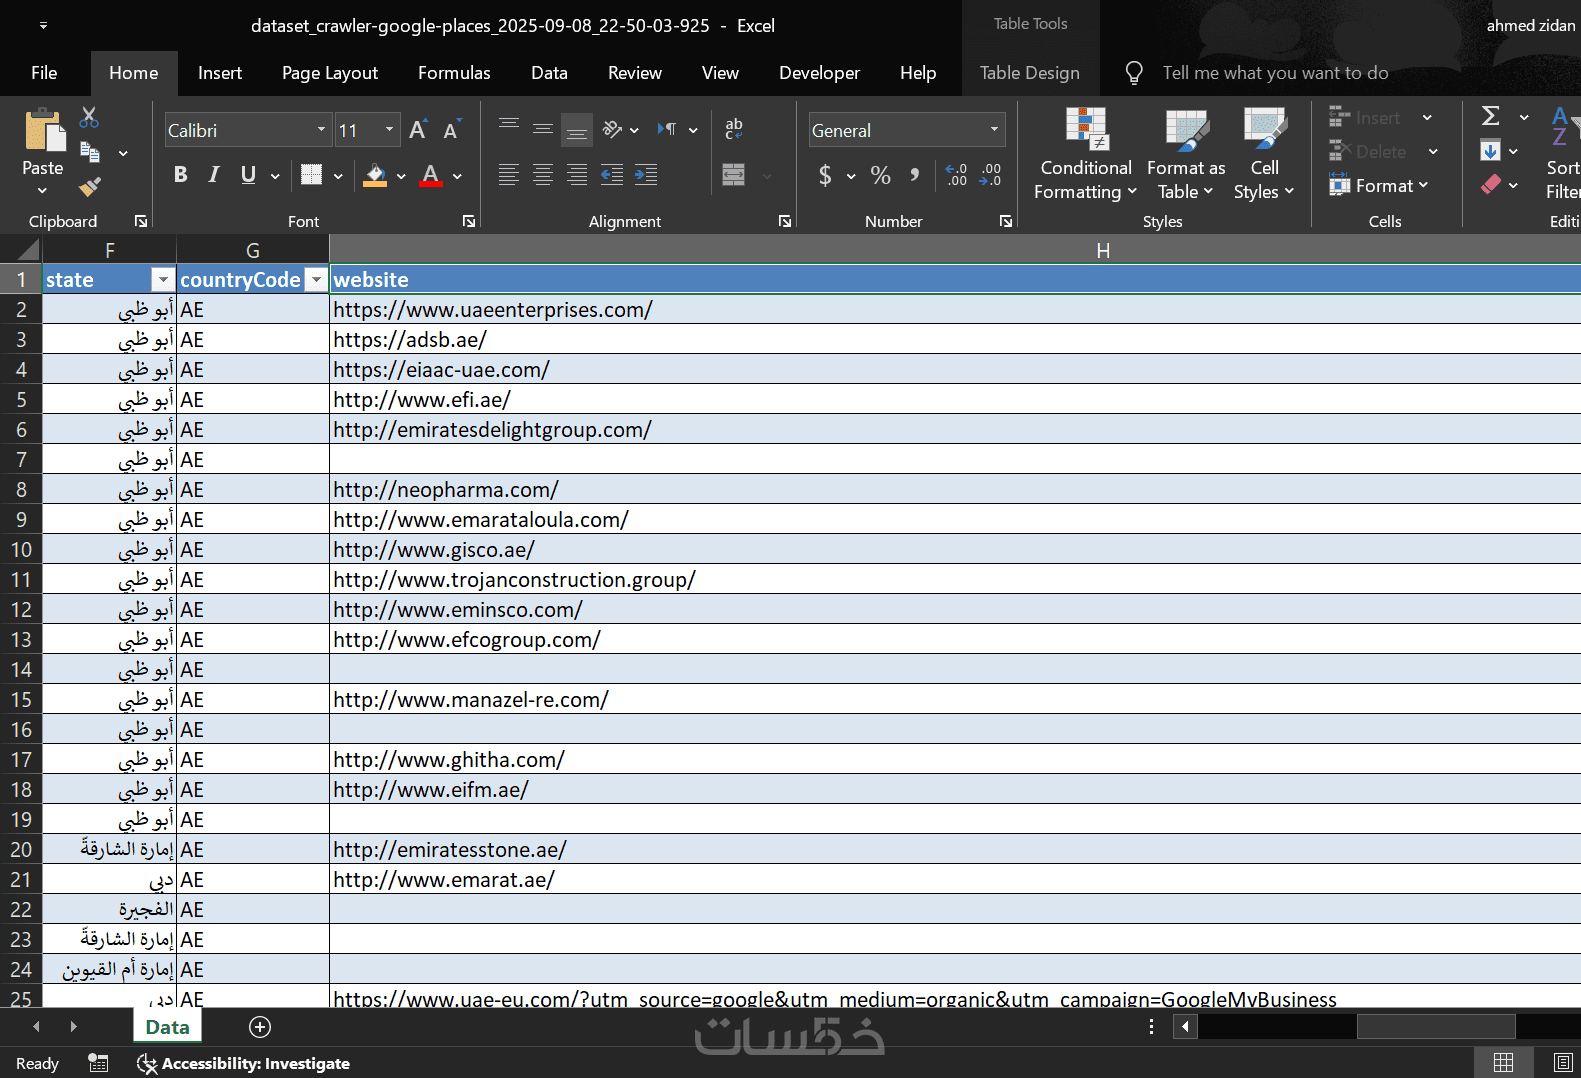Toggle Align Left for text
Image resolution: width=1581 pixels, height=1078 pixels.
coord(509,175)
